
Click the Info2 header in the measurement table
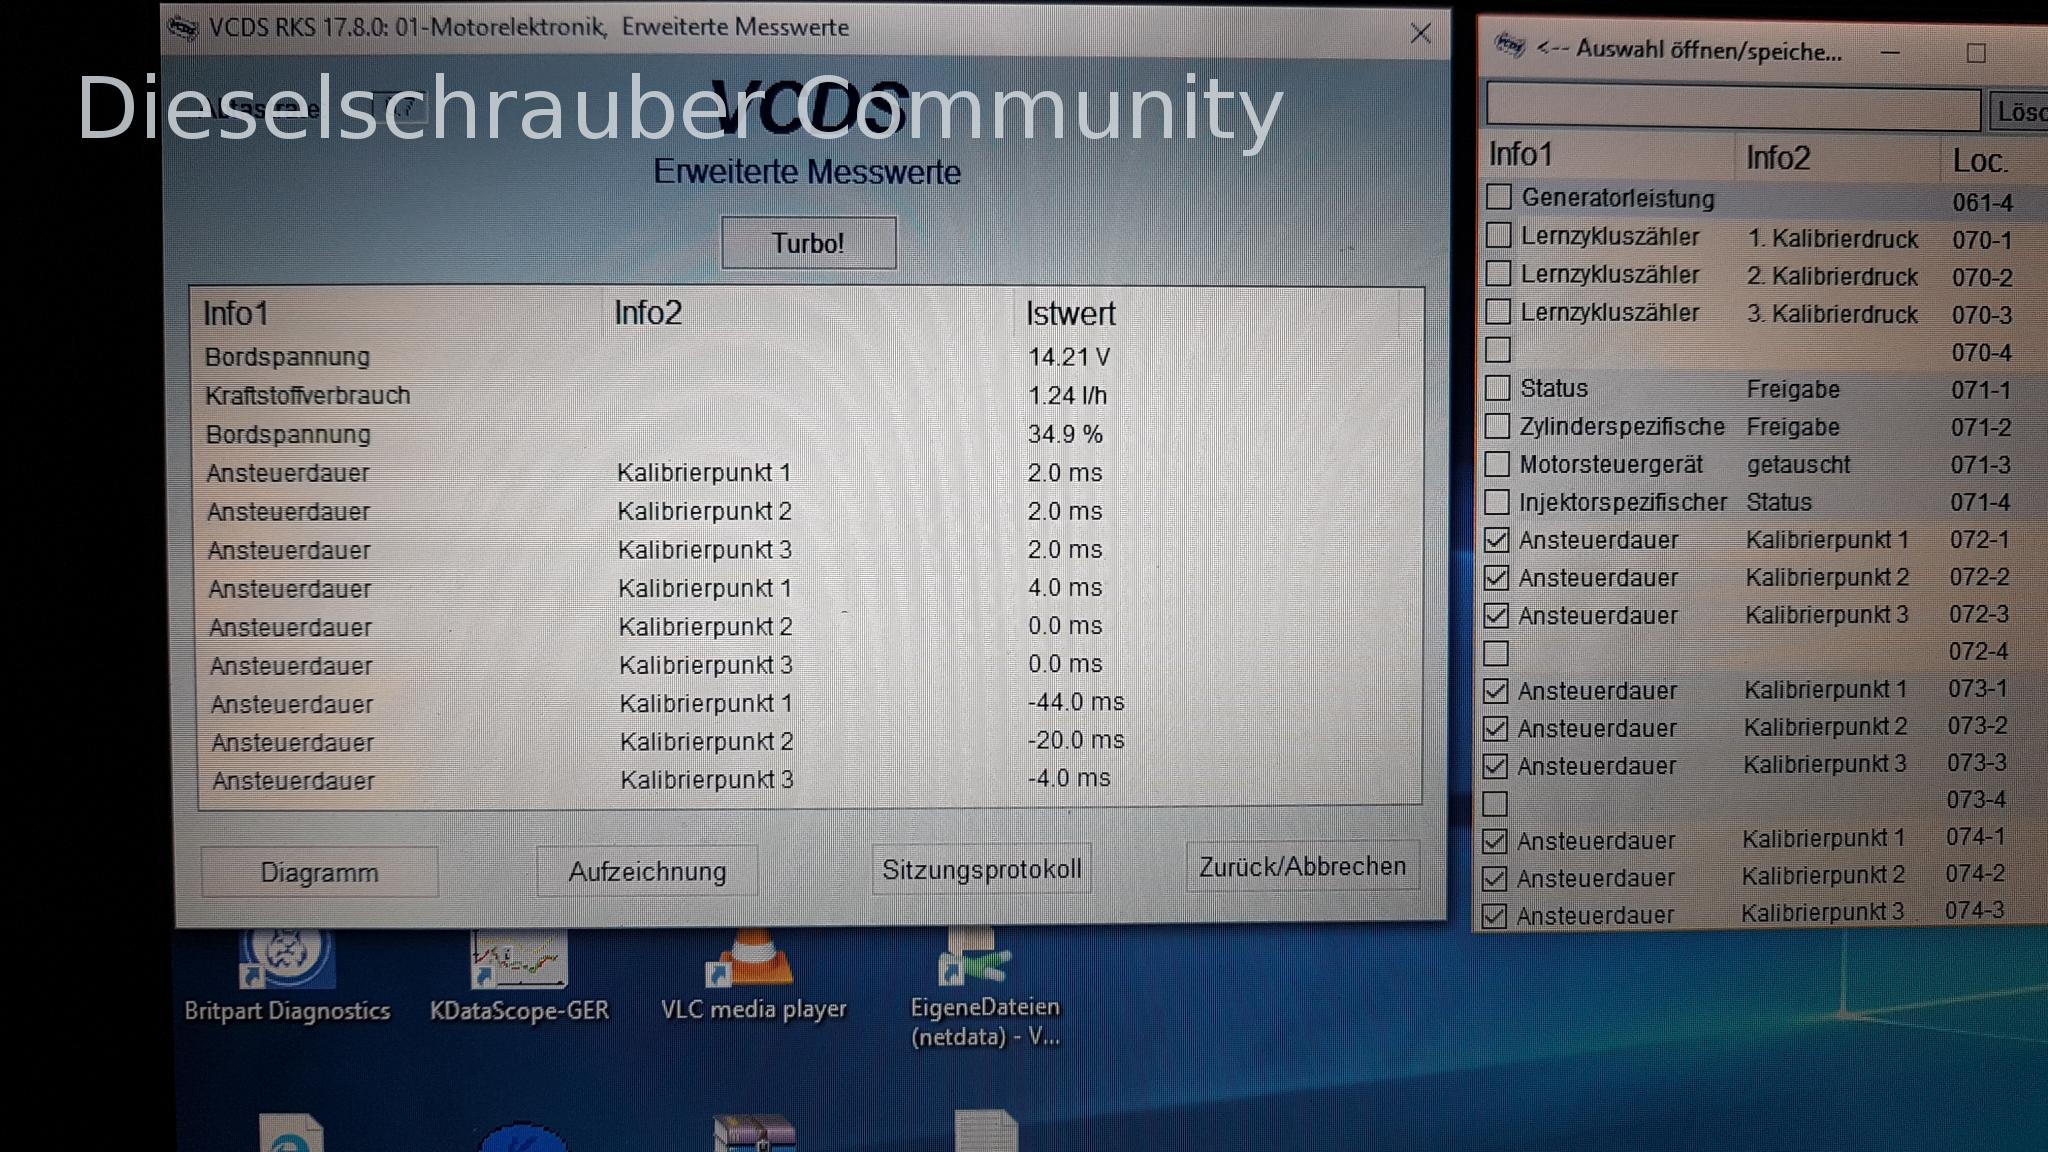(648, 313)
